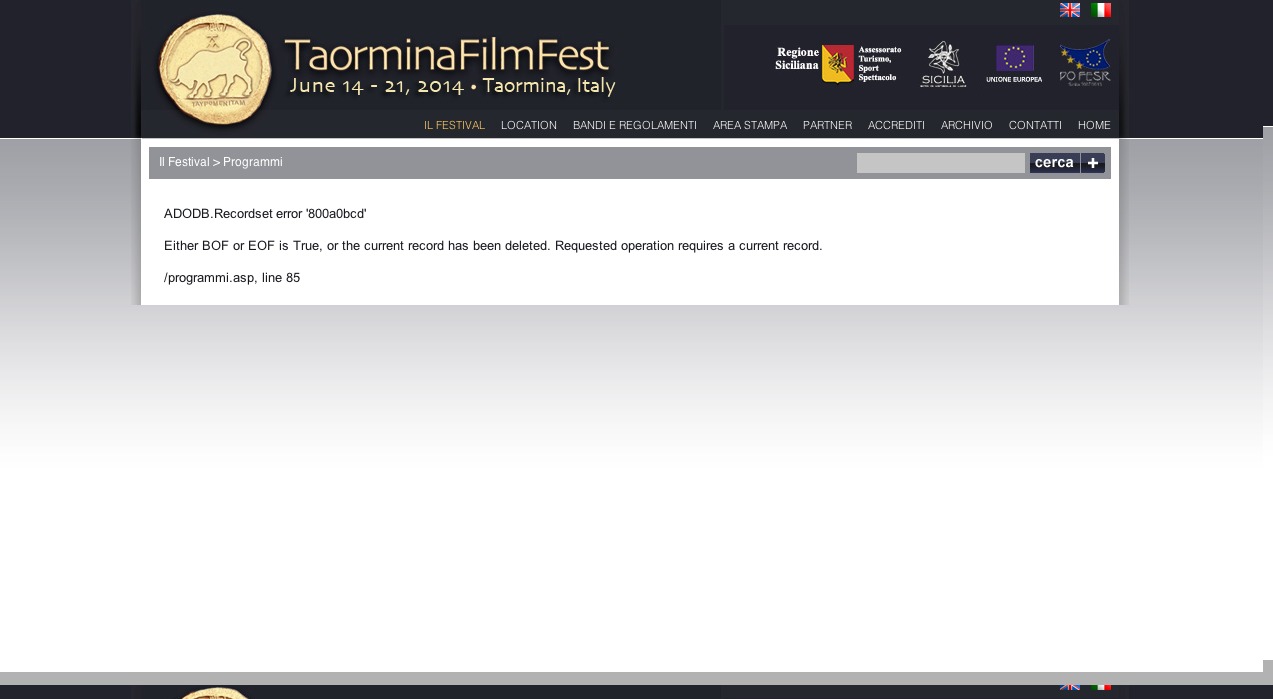Open the IL FESTIVAL menu item
1273x699 pixels.
point(454,125)
